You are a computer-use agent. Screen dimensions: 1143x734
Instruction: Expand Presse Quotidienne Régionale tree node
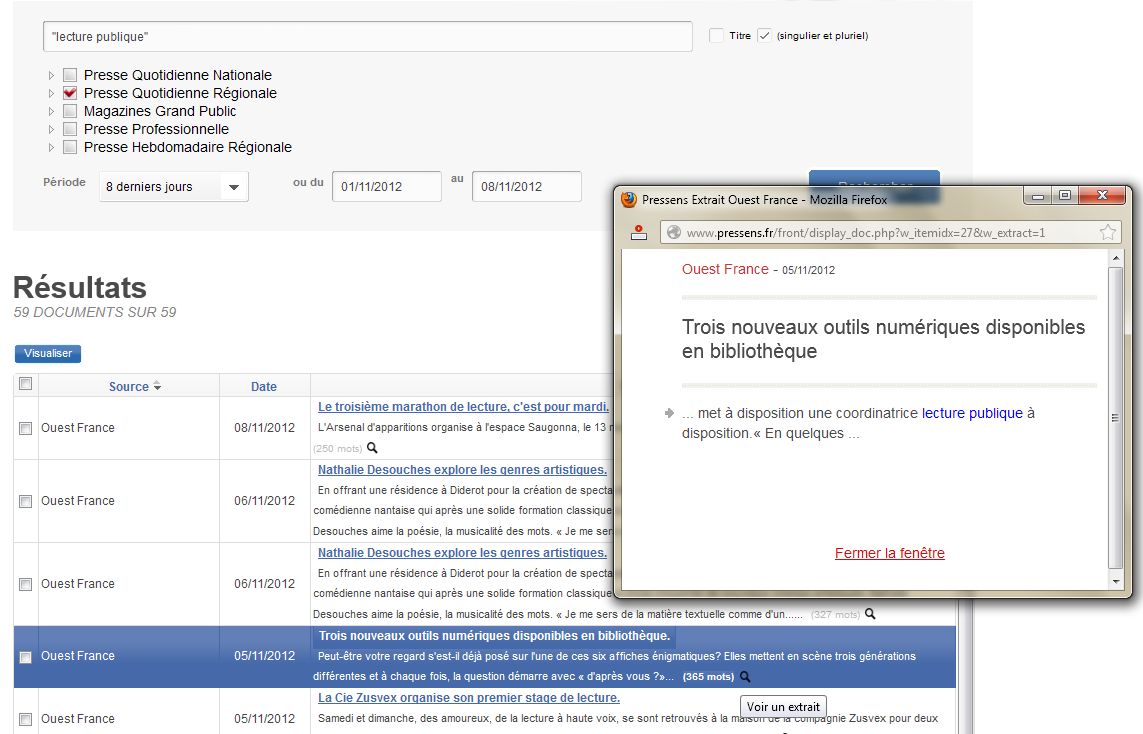pos(51,93)
